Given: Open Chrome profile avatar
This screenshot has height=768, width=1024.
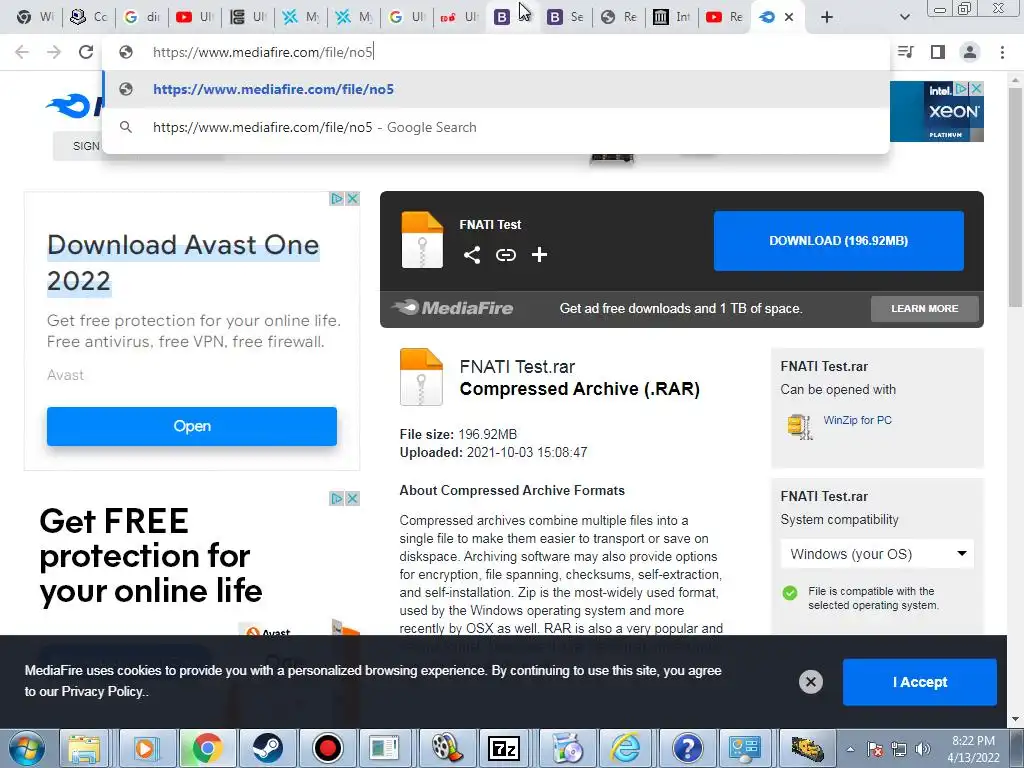Looking at the screenshot, I should [970, 52].
